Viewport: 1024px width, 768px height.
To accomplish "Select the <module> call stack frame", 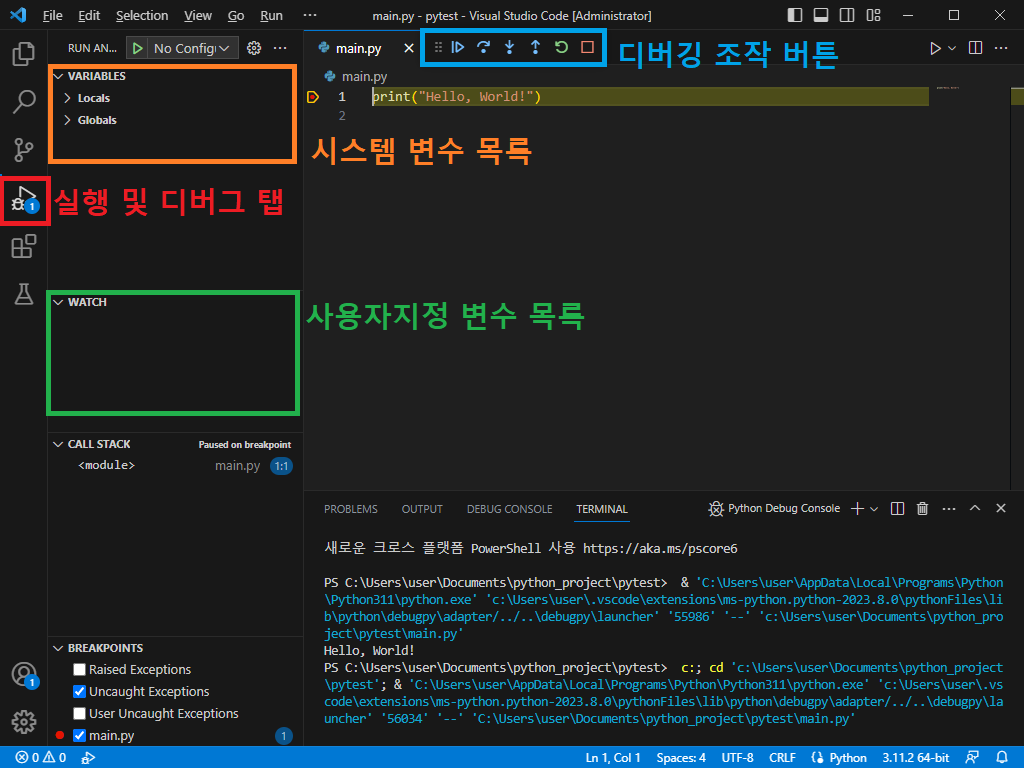I will pos(106,466).
